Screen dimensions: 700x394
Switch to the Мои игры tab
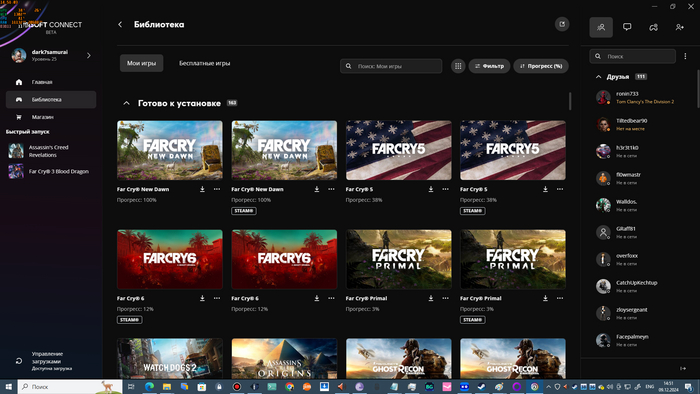coord(142,63)
